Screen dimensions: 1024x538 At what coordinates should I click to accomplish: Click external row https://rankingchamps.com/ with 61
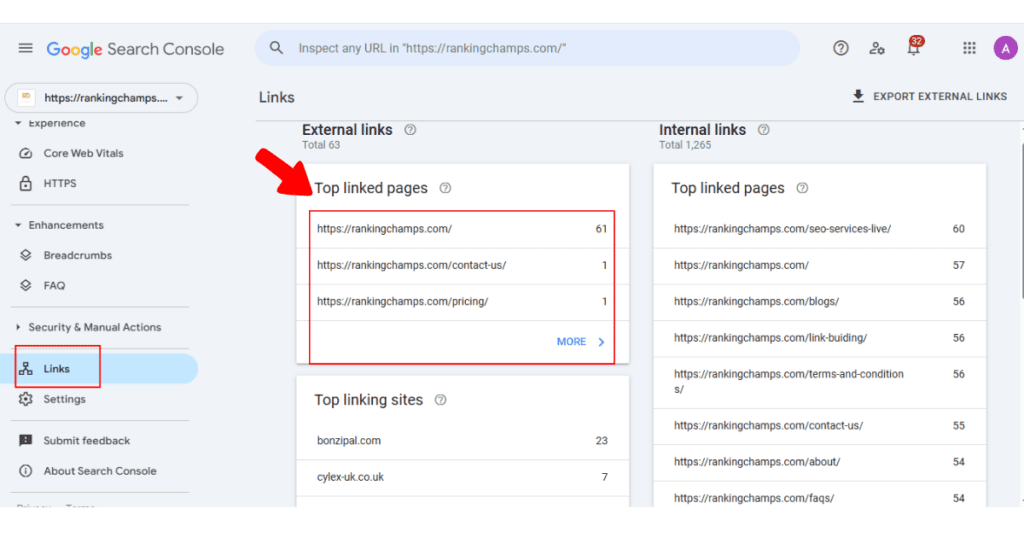point(462,229)
